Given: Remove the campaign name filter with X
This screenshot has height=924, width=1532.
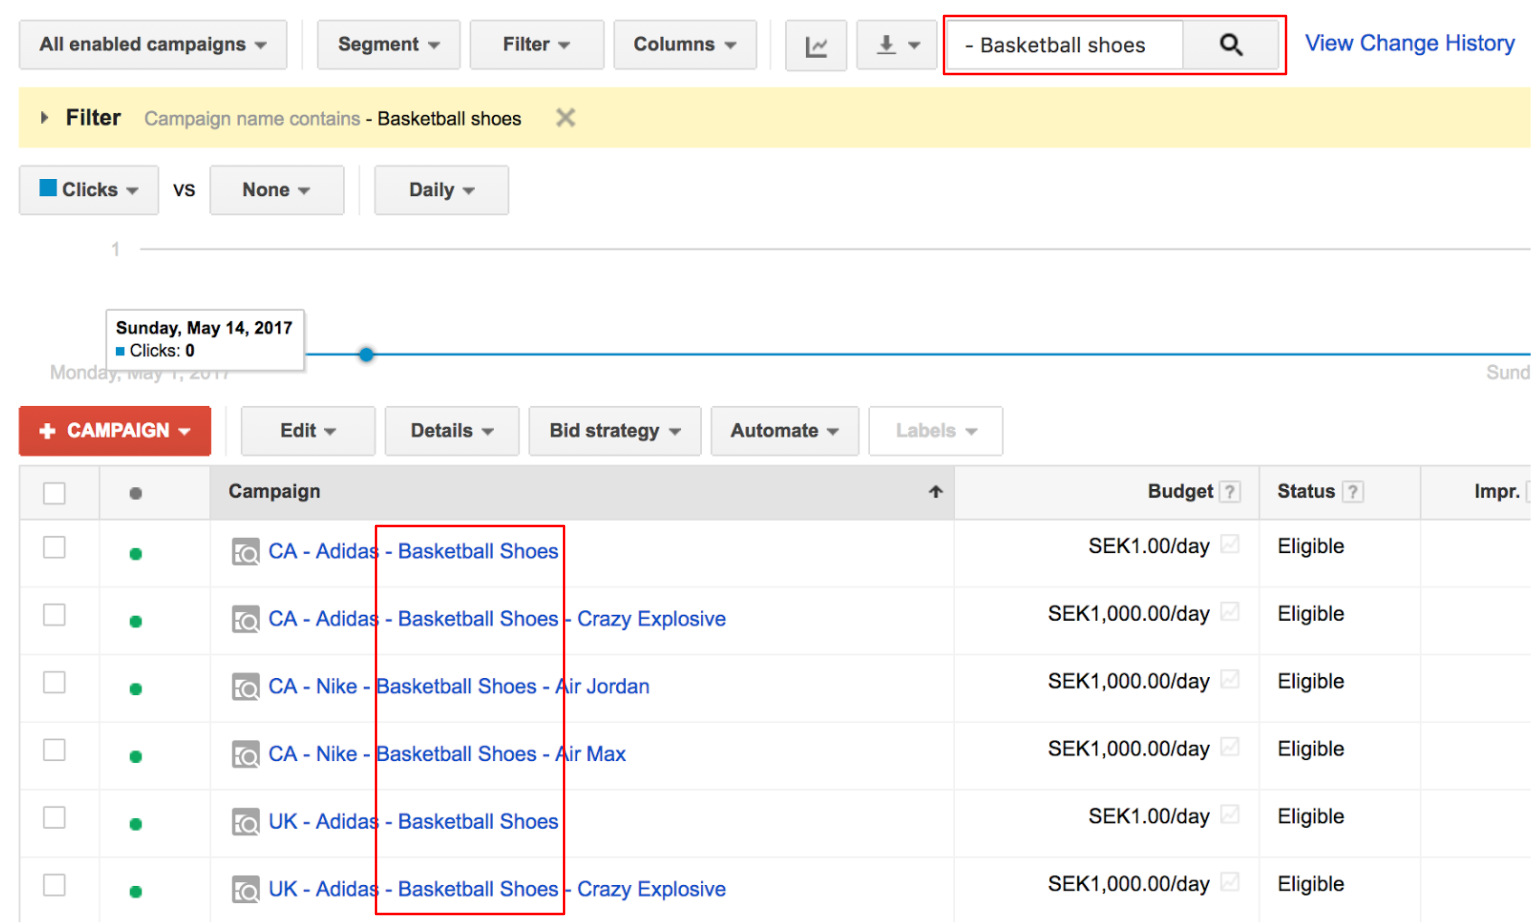Looking at the screenshot, I should pyautogui.click(x=565, y=118).
